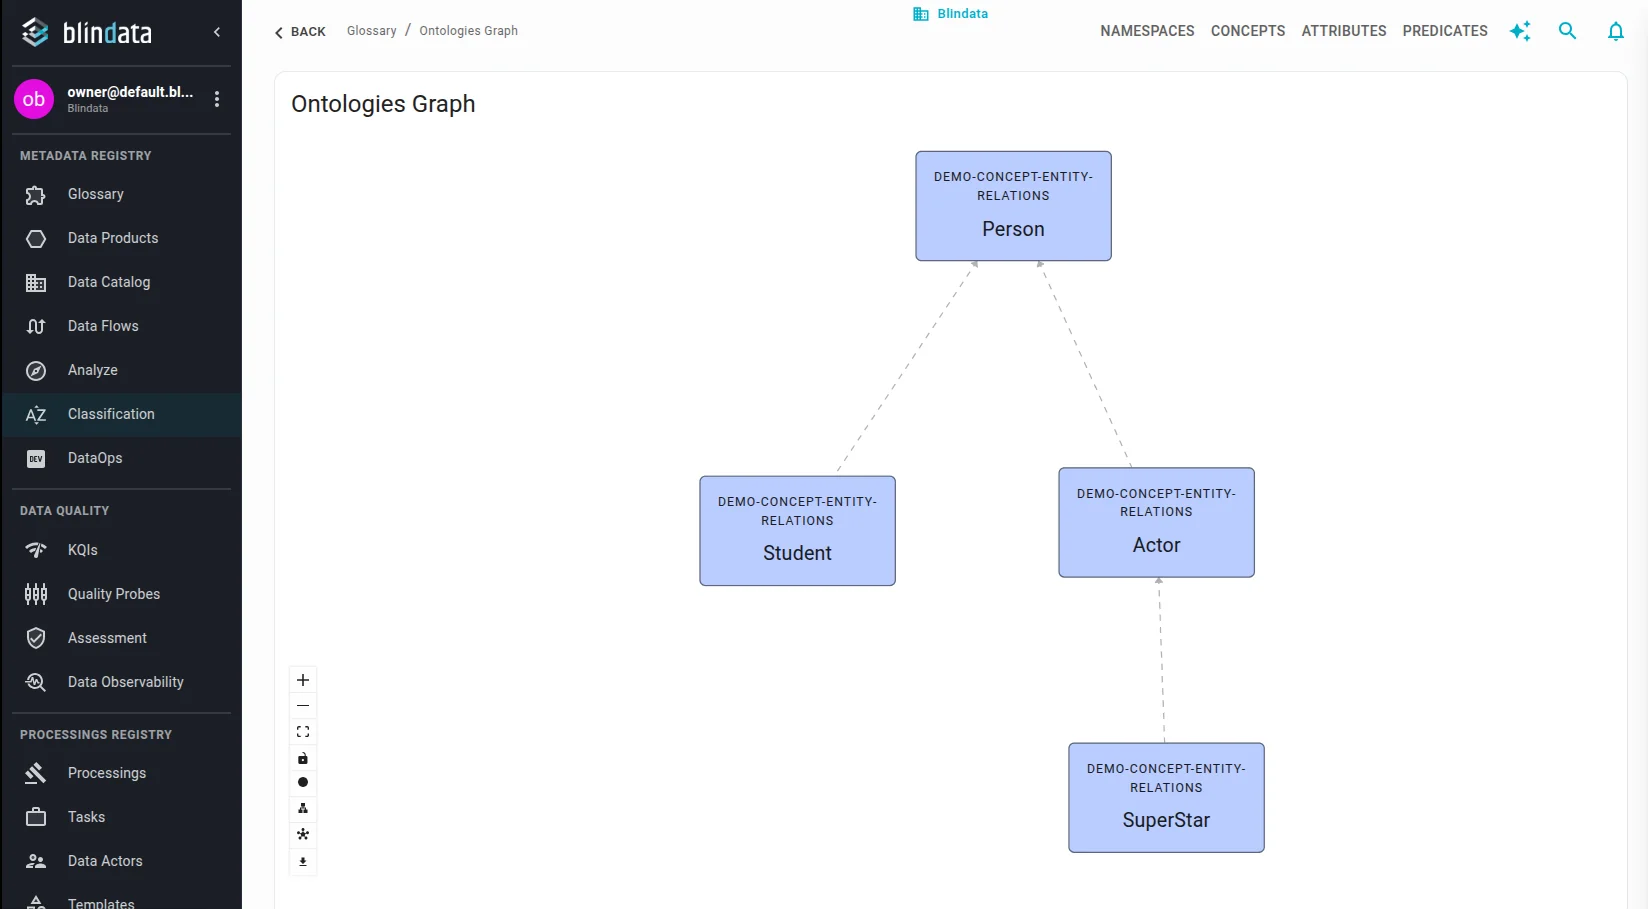Fit the graph to view
The width and height of the screenshot is (1648, 909).
(x=303, y=732)
